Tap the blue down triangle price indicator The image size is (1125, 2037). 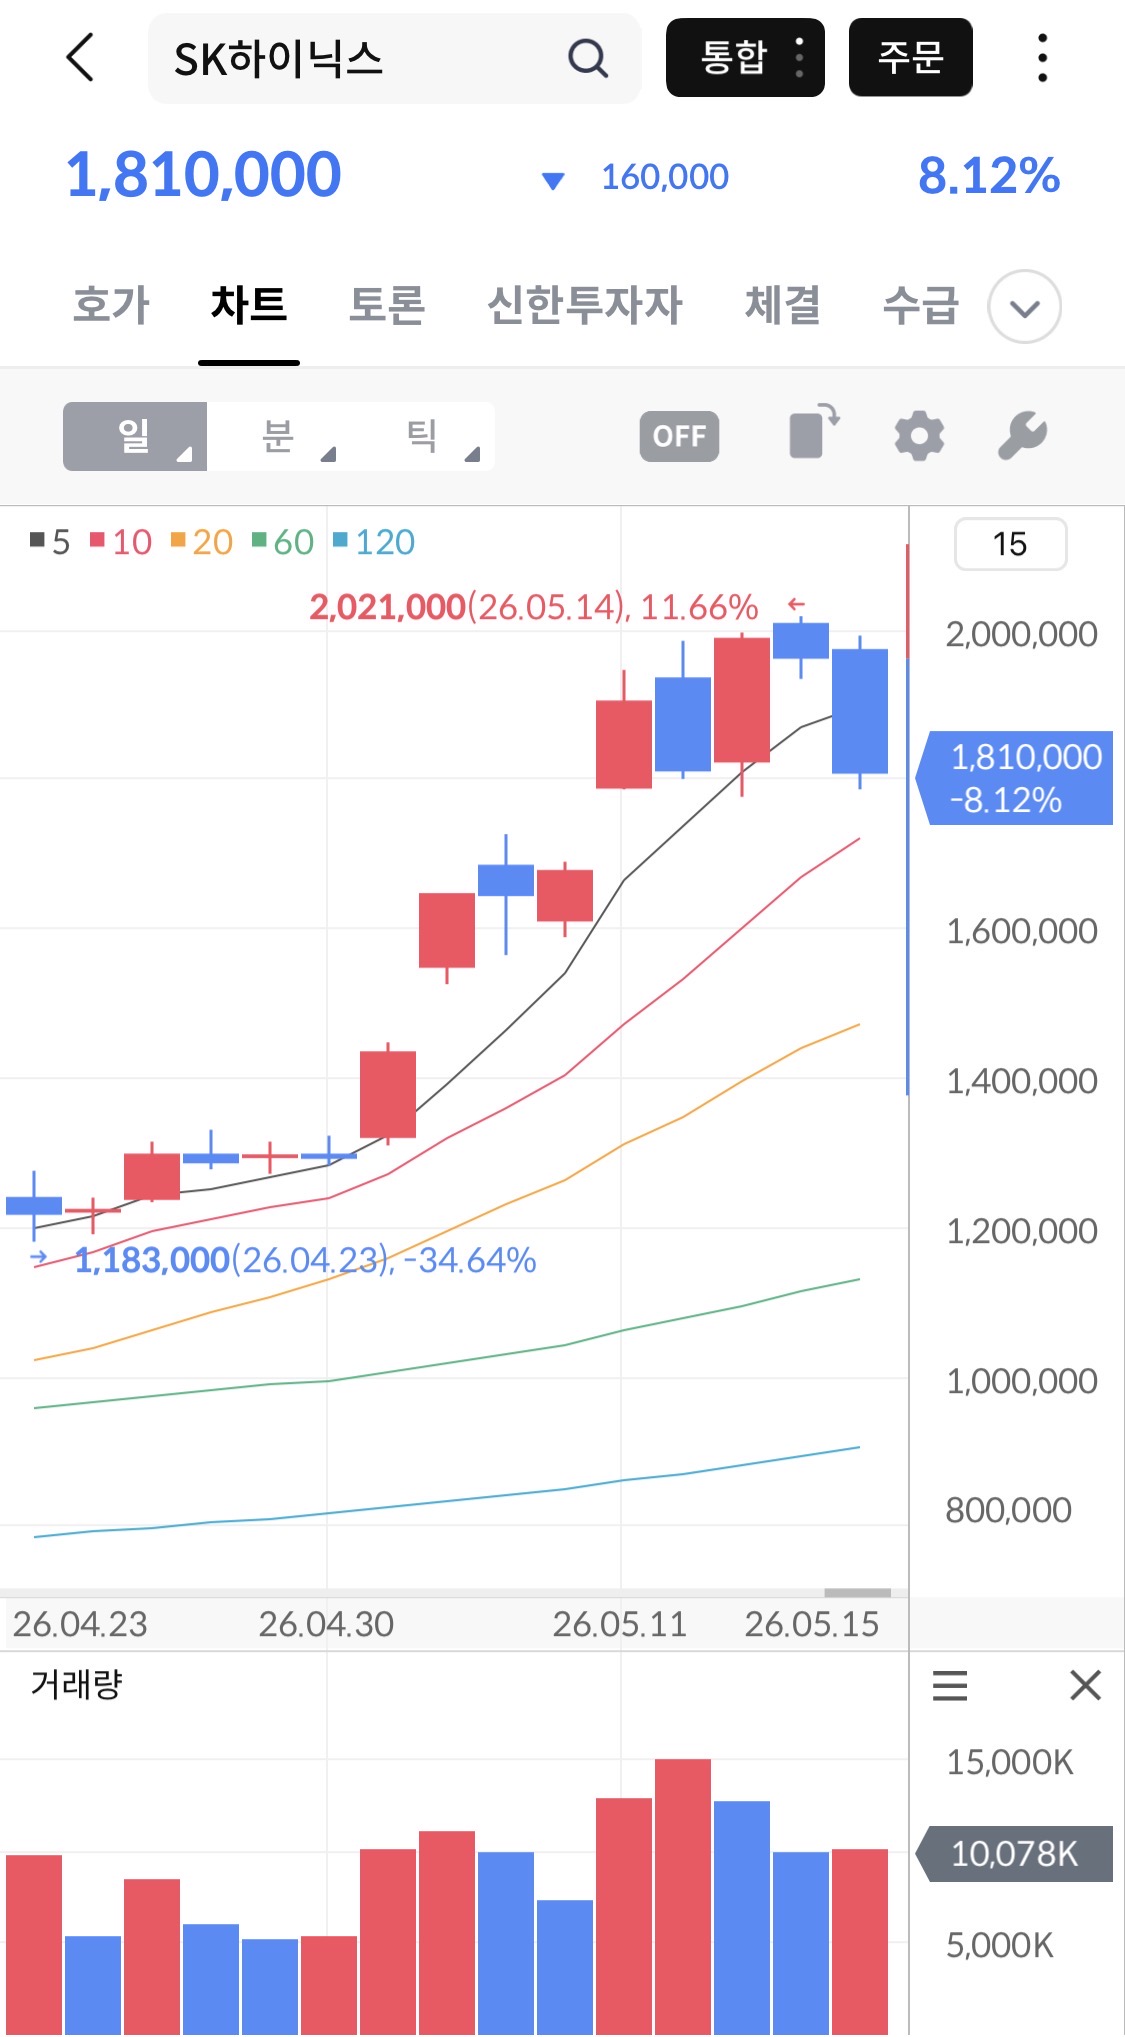click(553, 180)
